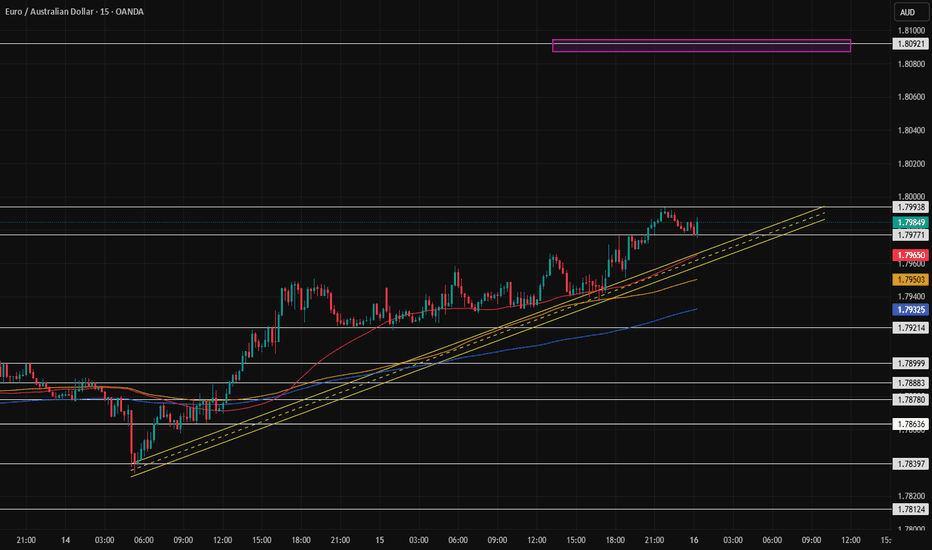The height and width of the screenshot is (550, 932).
Task: Click the red moving average label 1.79650
Action: 911,255
